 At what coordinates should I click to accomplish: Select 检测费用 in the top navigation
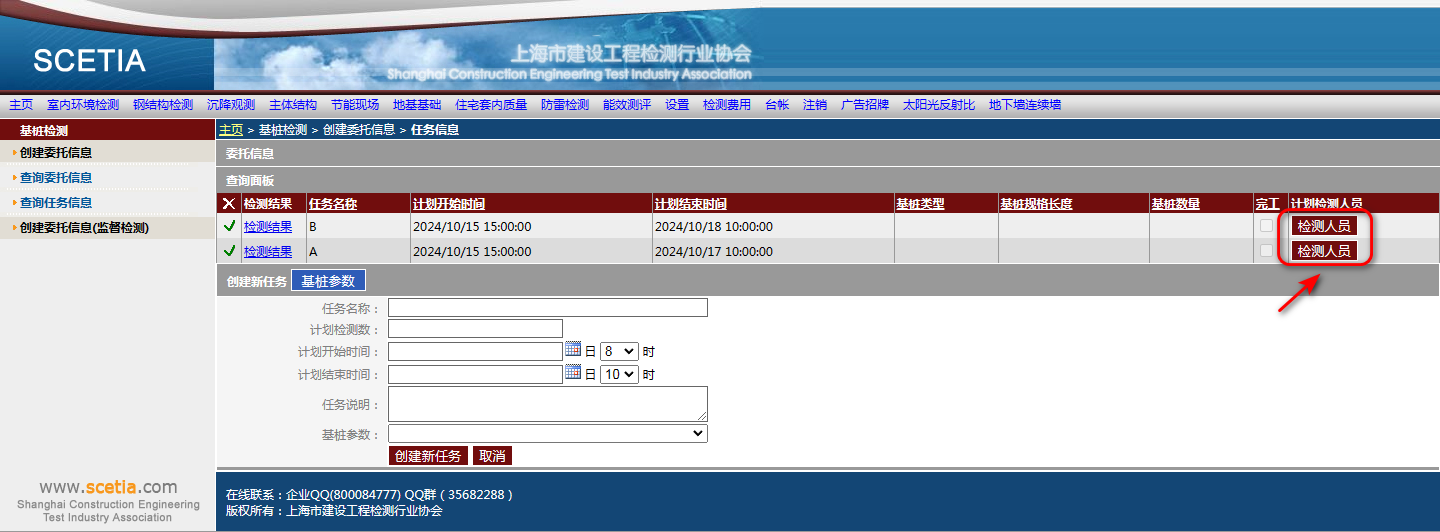click(x=726, y=105)
